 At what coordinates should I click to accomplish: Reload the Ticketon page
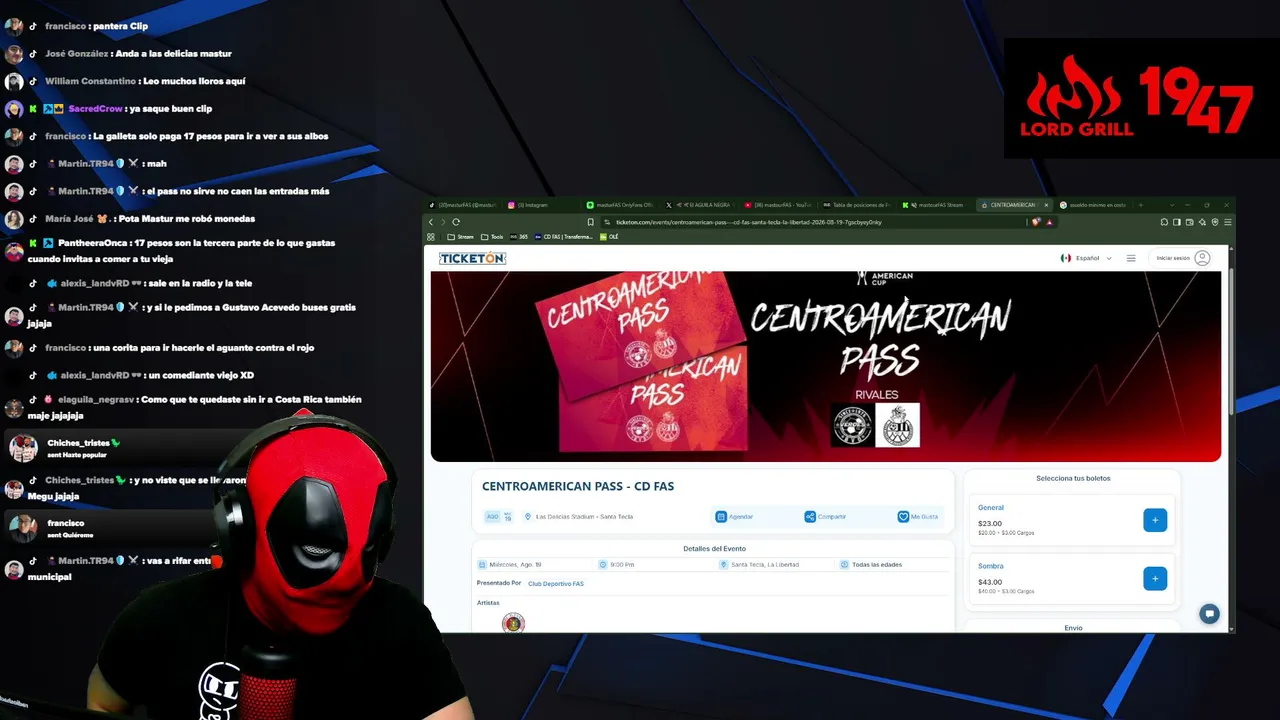(456, 222)
